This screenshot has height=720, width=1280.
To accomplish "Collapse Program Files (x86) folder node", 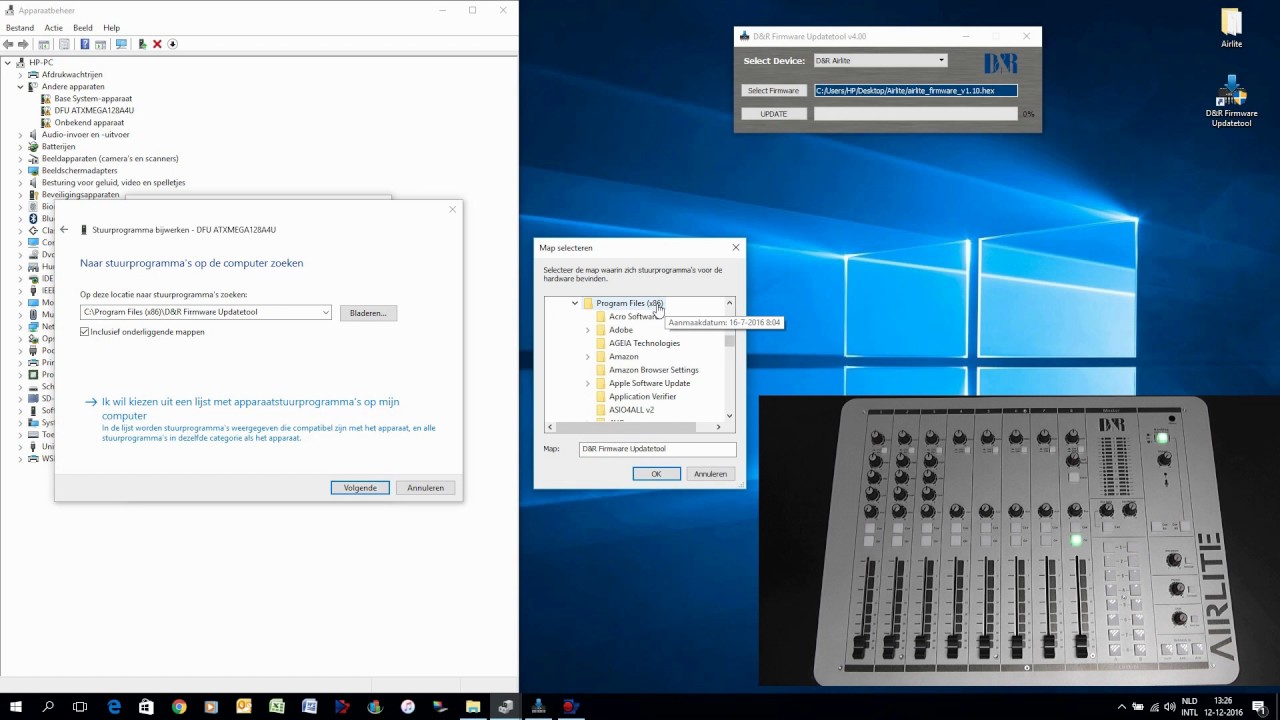I will point(575,303).
